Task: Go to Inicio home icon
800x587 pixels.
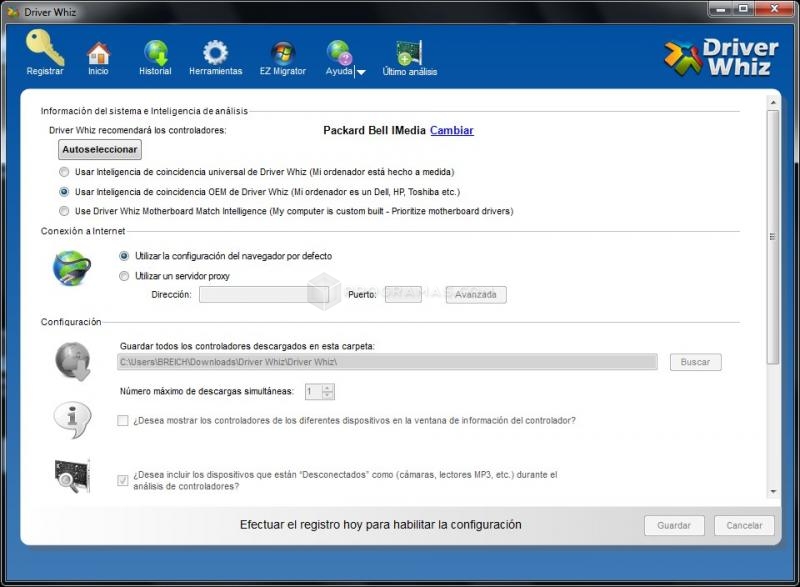Action: [98, 53]
